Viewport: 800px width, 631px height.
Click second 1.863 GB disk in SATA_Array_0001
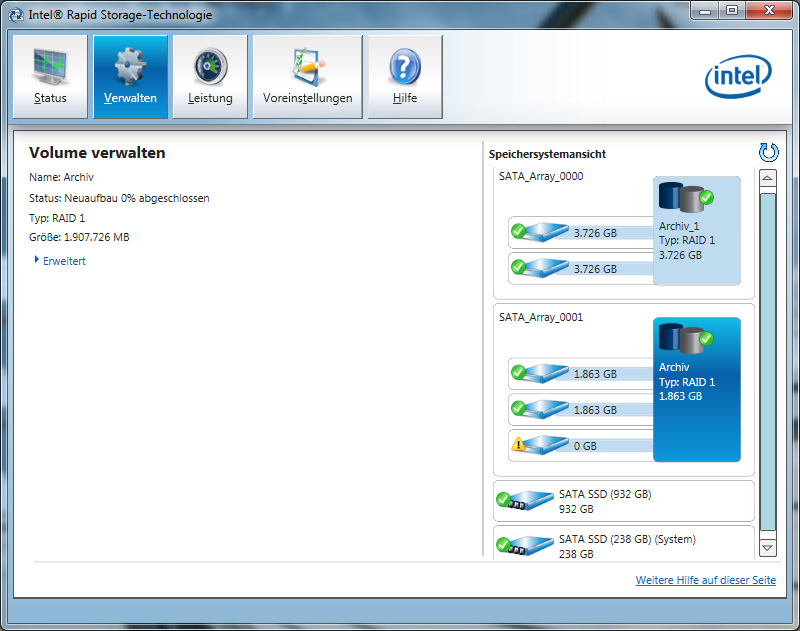[581, 410]
